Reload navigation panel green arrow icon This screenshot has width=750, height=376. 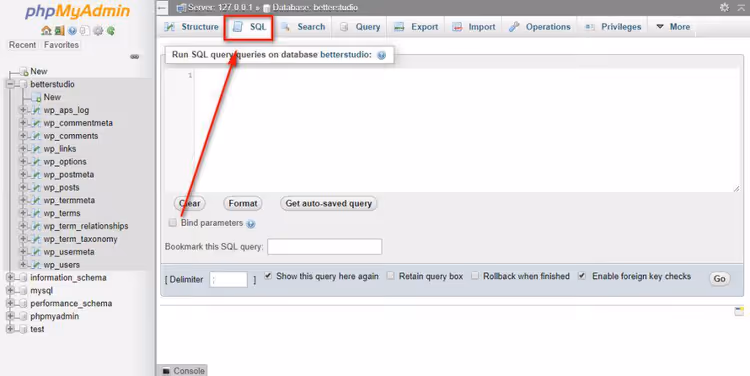110,31
